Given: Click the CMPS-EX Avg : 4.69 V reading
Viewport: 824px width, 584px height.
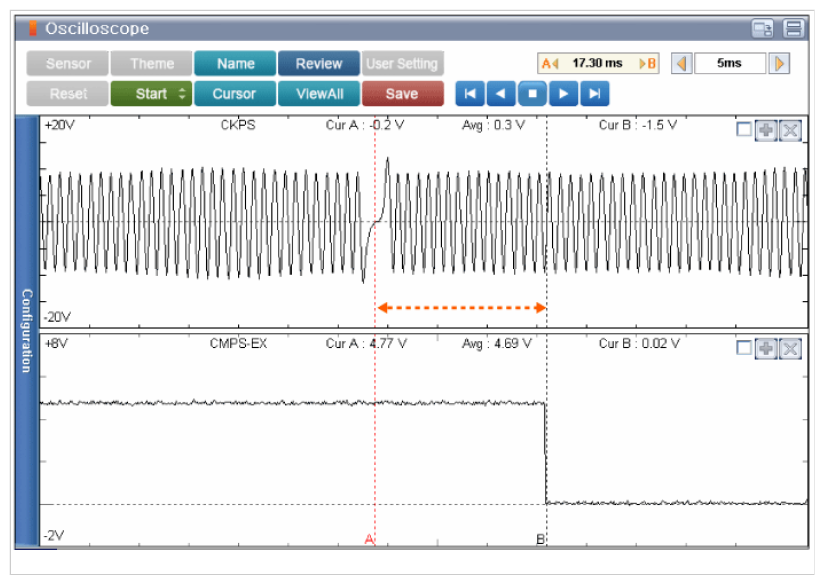Looking at the screenshot, I should click(497, 344).
